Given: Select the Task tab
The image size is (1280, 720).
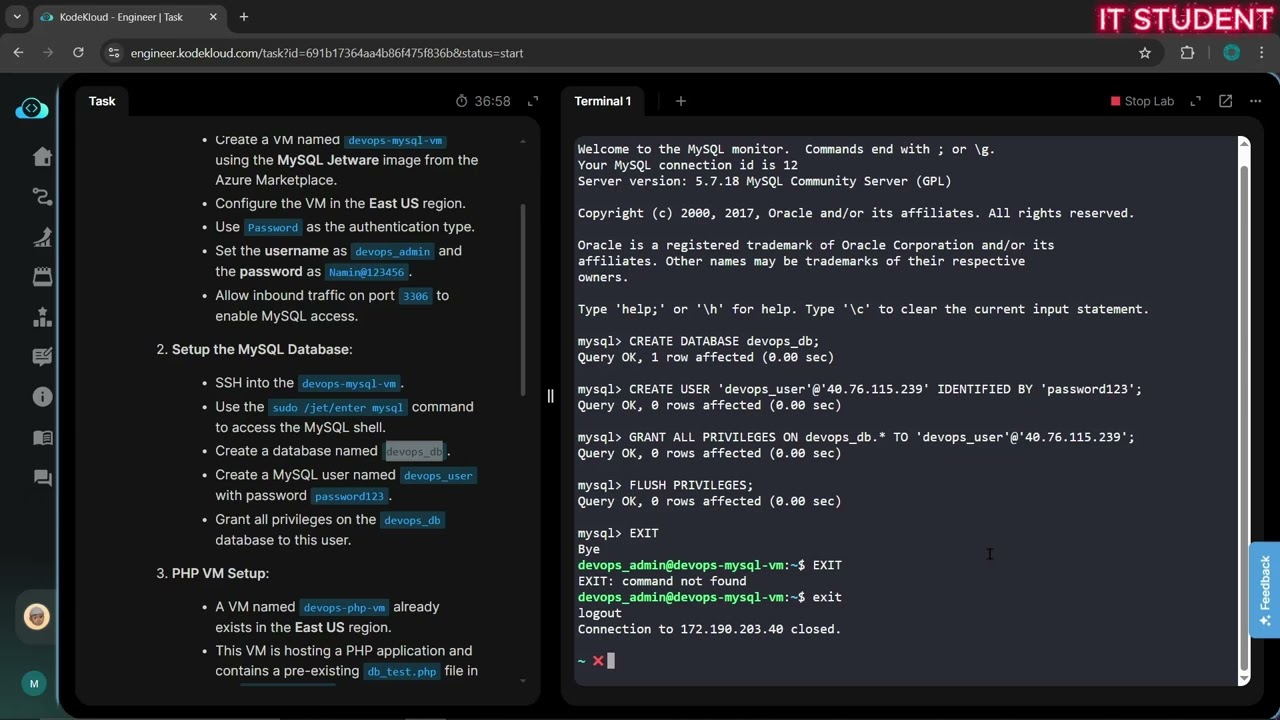Looking at the screenshot, I should coord(102,101).
